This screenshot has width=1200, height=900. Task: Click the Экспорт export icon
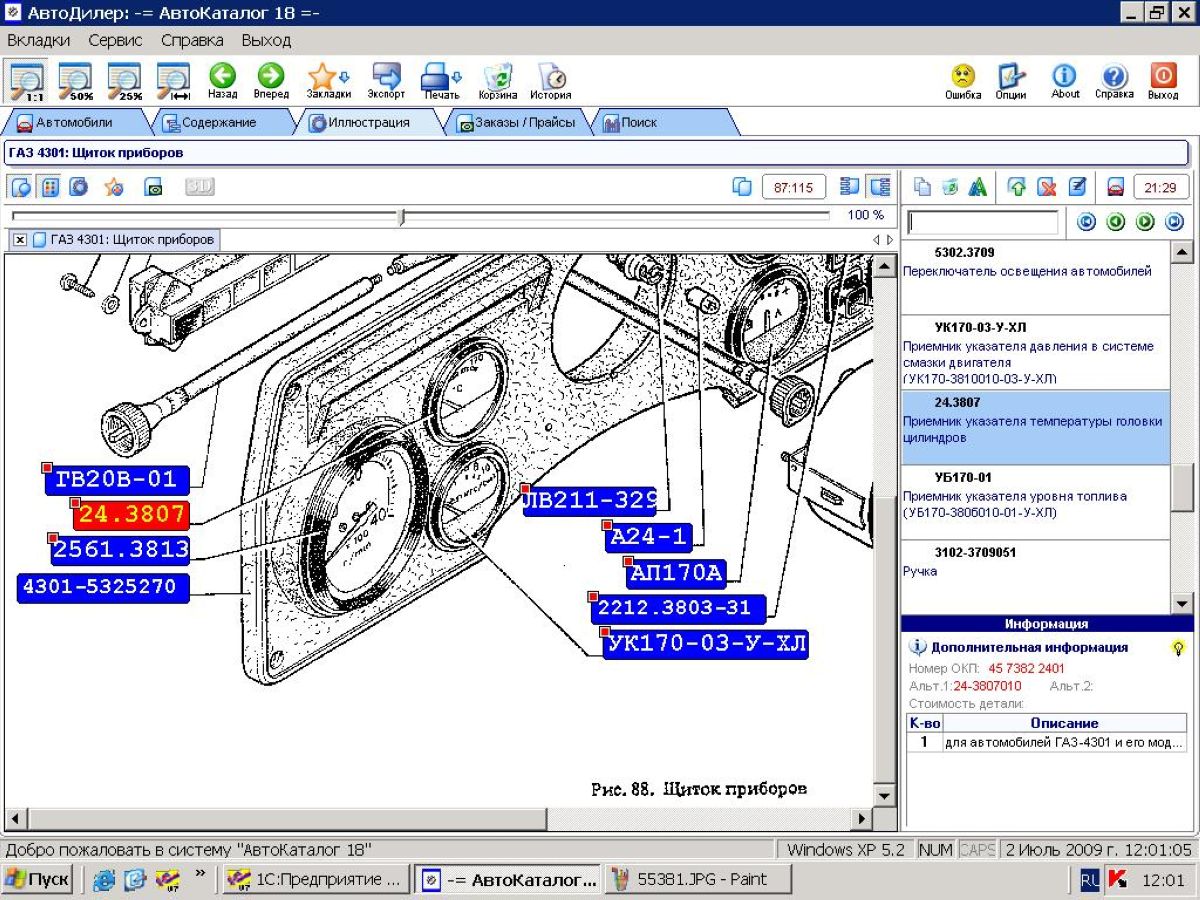(x=386, y=80)
